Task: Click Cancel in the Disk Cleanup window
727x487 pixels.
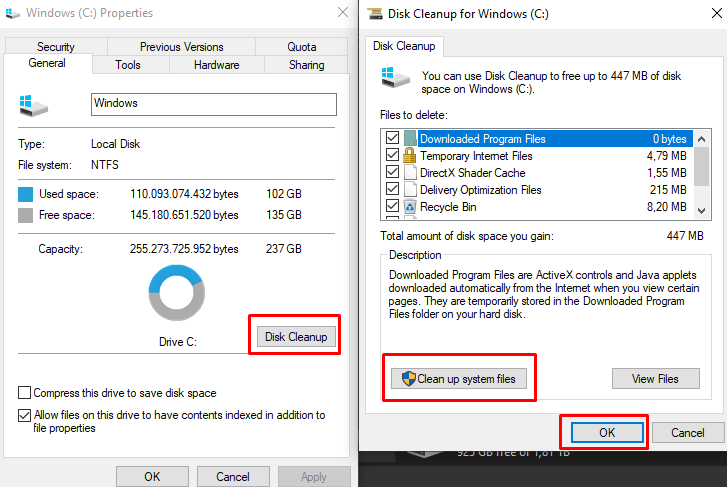Action: click(x=688, y=432)
